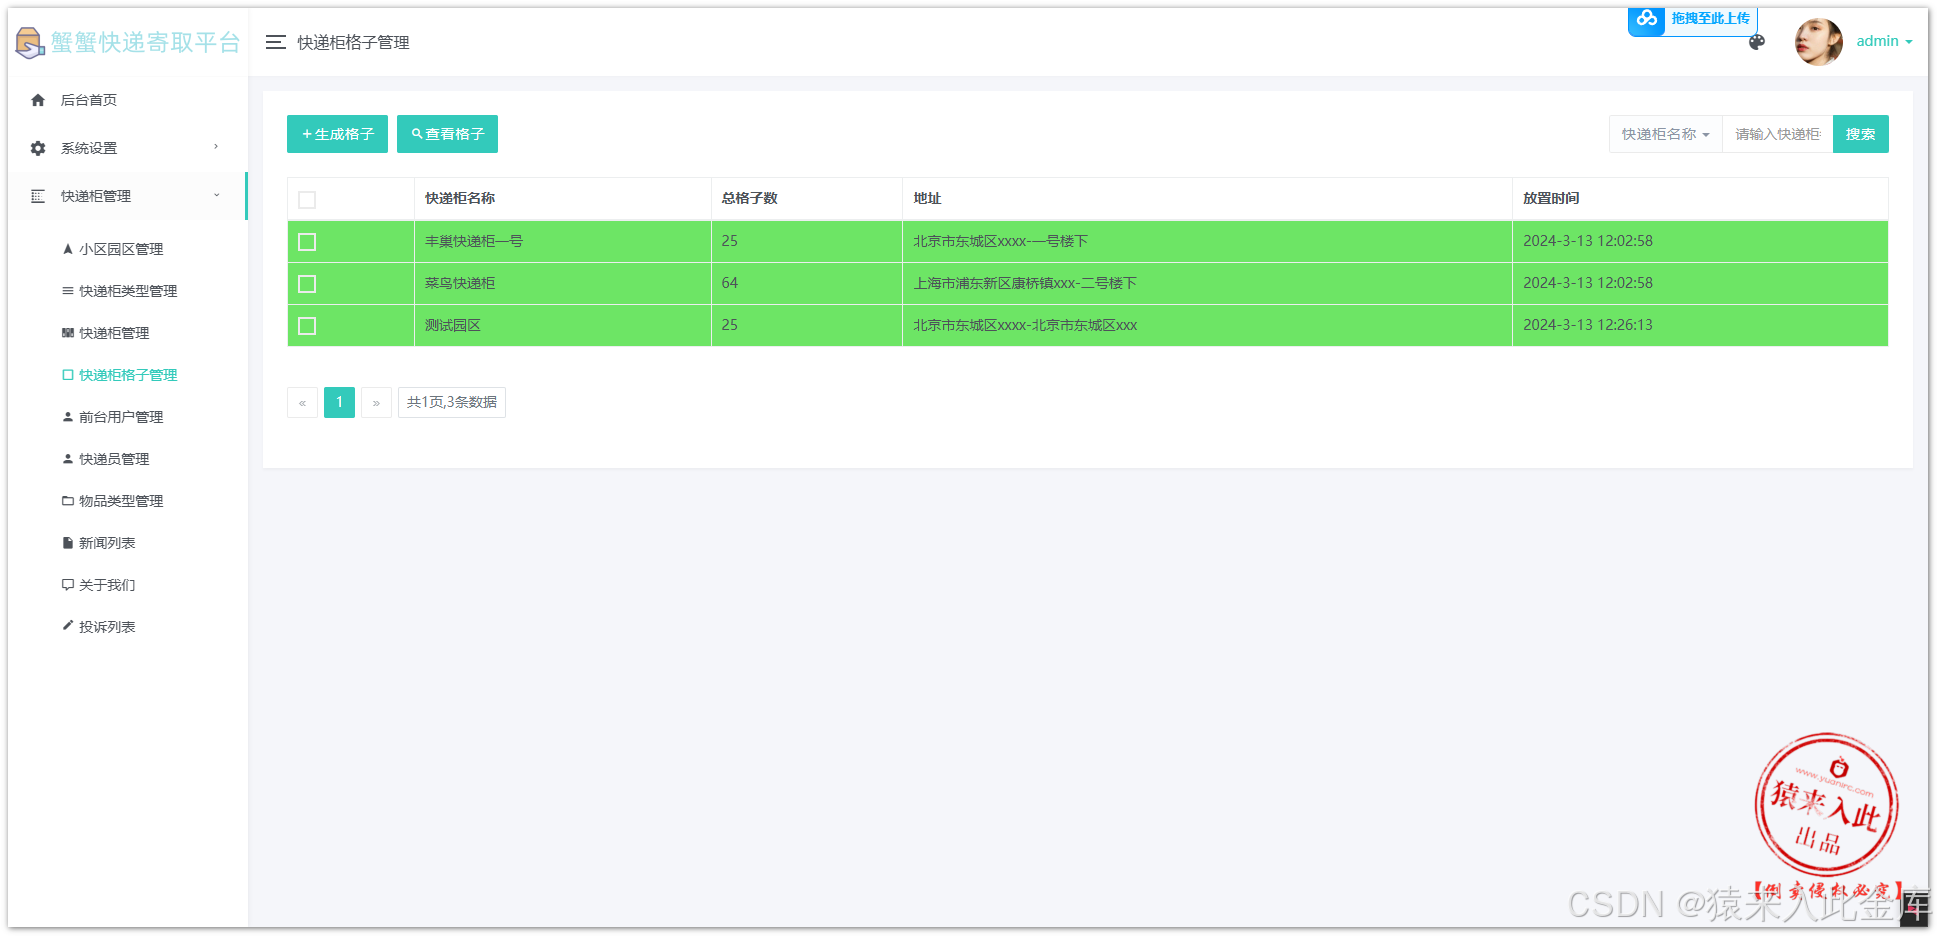Click the 共1页,3条数据 summary label

pos(452,402)
